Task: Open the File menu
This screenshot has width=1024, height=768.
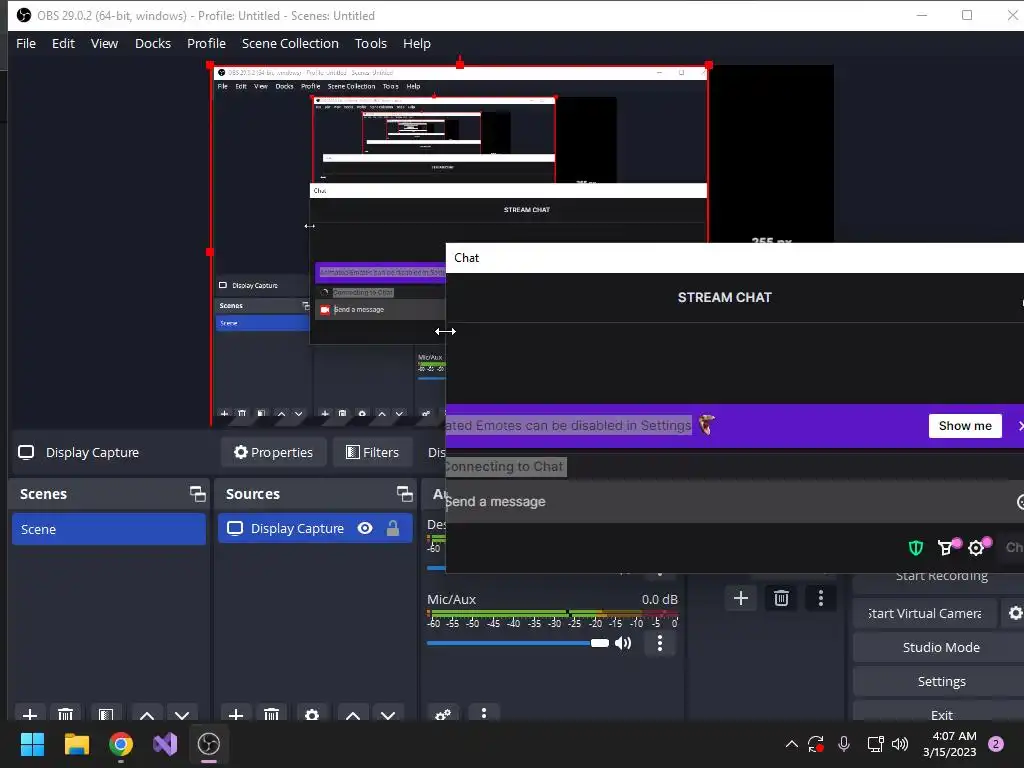Action: pos(26,43)
